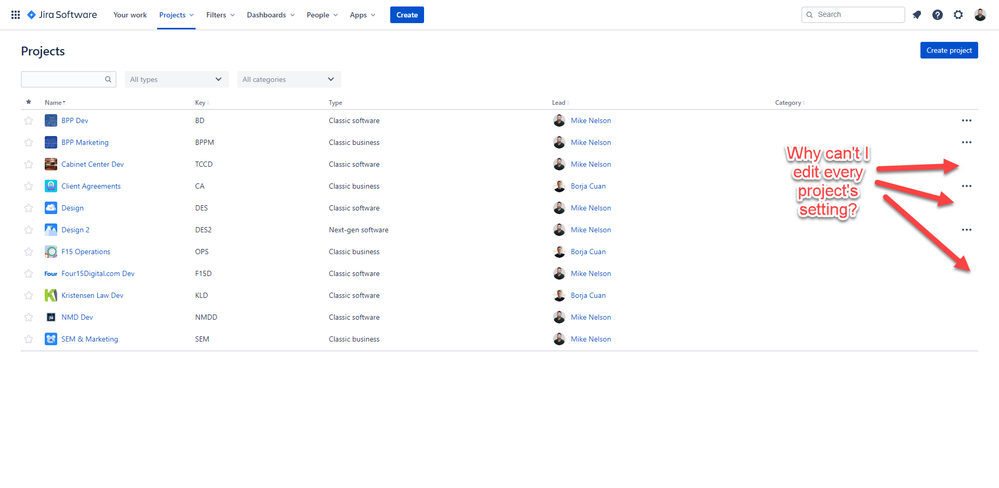Open the SEM & Marketing project link

tap(90, 340)
